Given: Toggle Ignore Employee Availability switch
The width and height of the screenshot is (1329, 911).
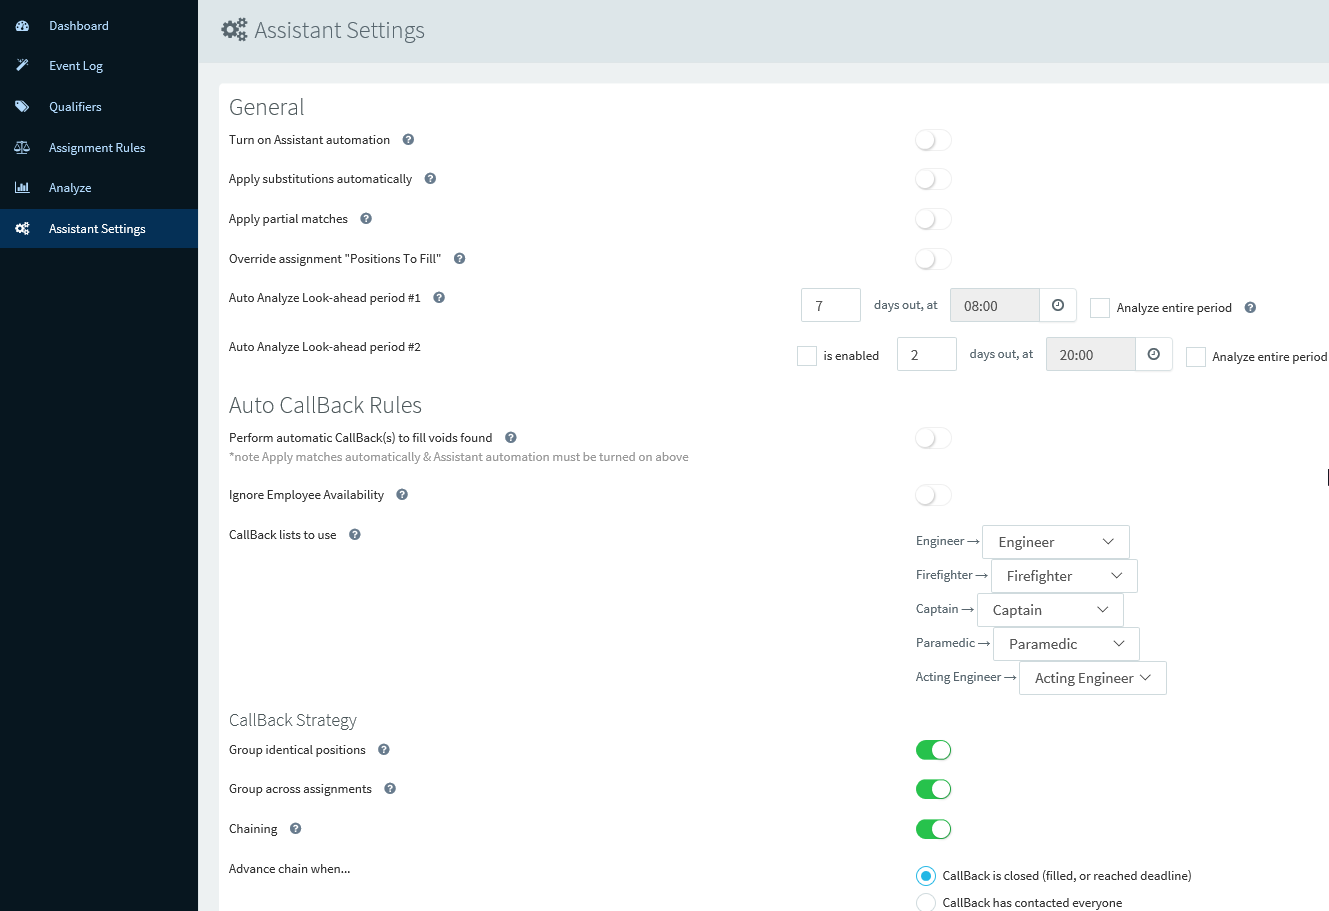Looking at the screenshot, I should click(933, 495).
